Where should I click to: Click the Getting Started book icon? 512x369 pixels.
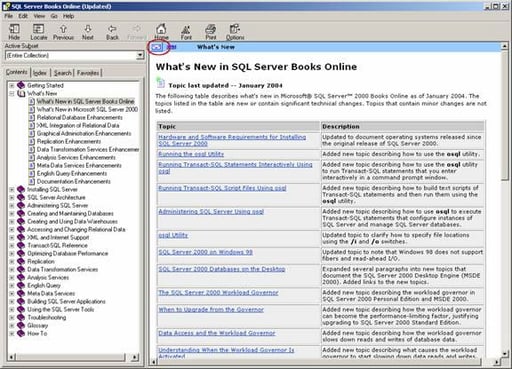point(21,85)
